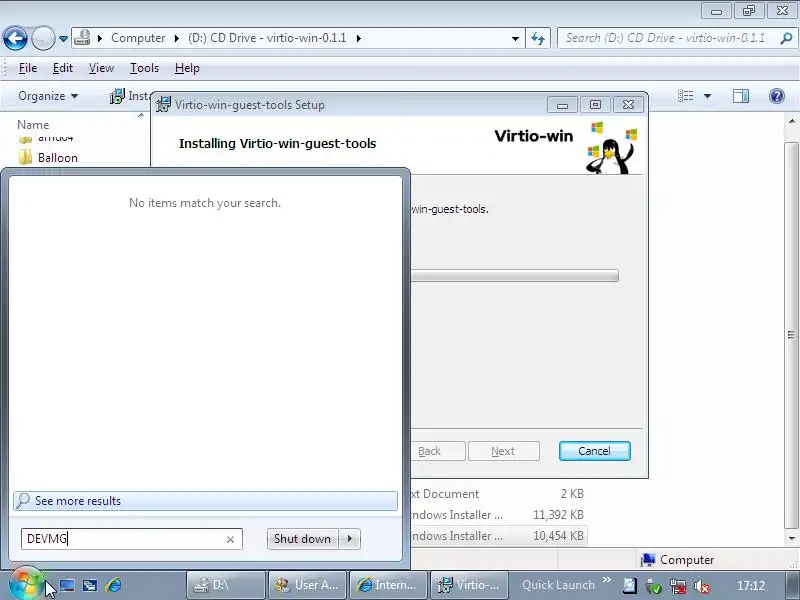The image size is (800, 600).
Task: Open the Edit menu
Action: point(62,68)
